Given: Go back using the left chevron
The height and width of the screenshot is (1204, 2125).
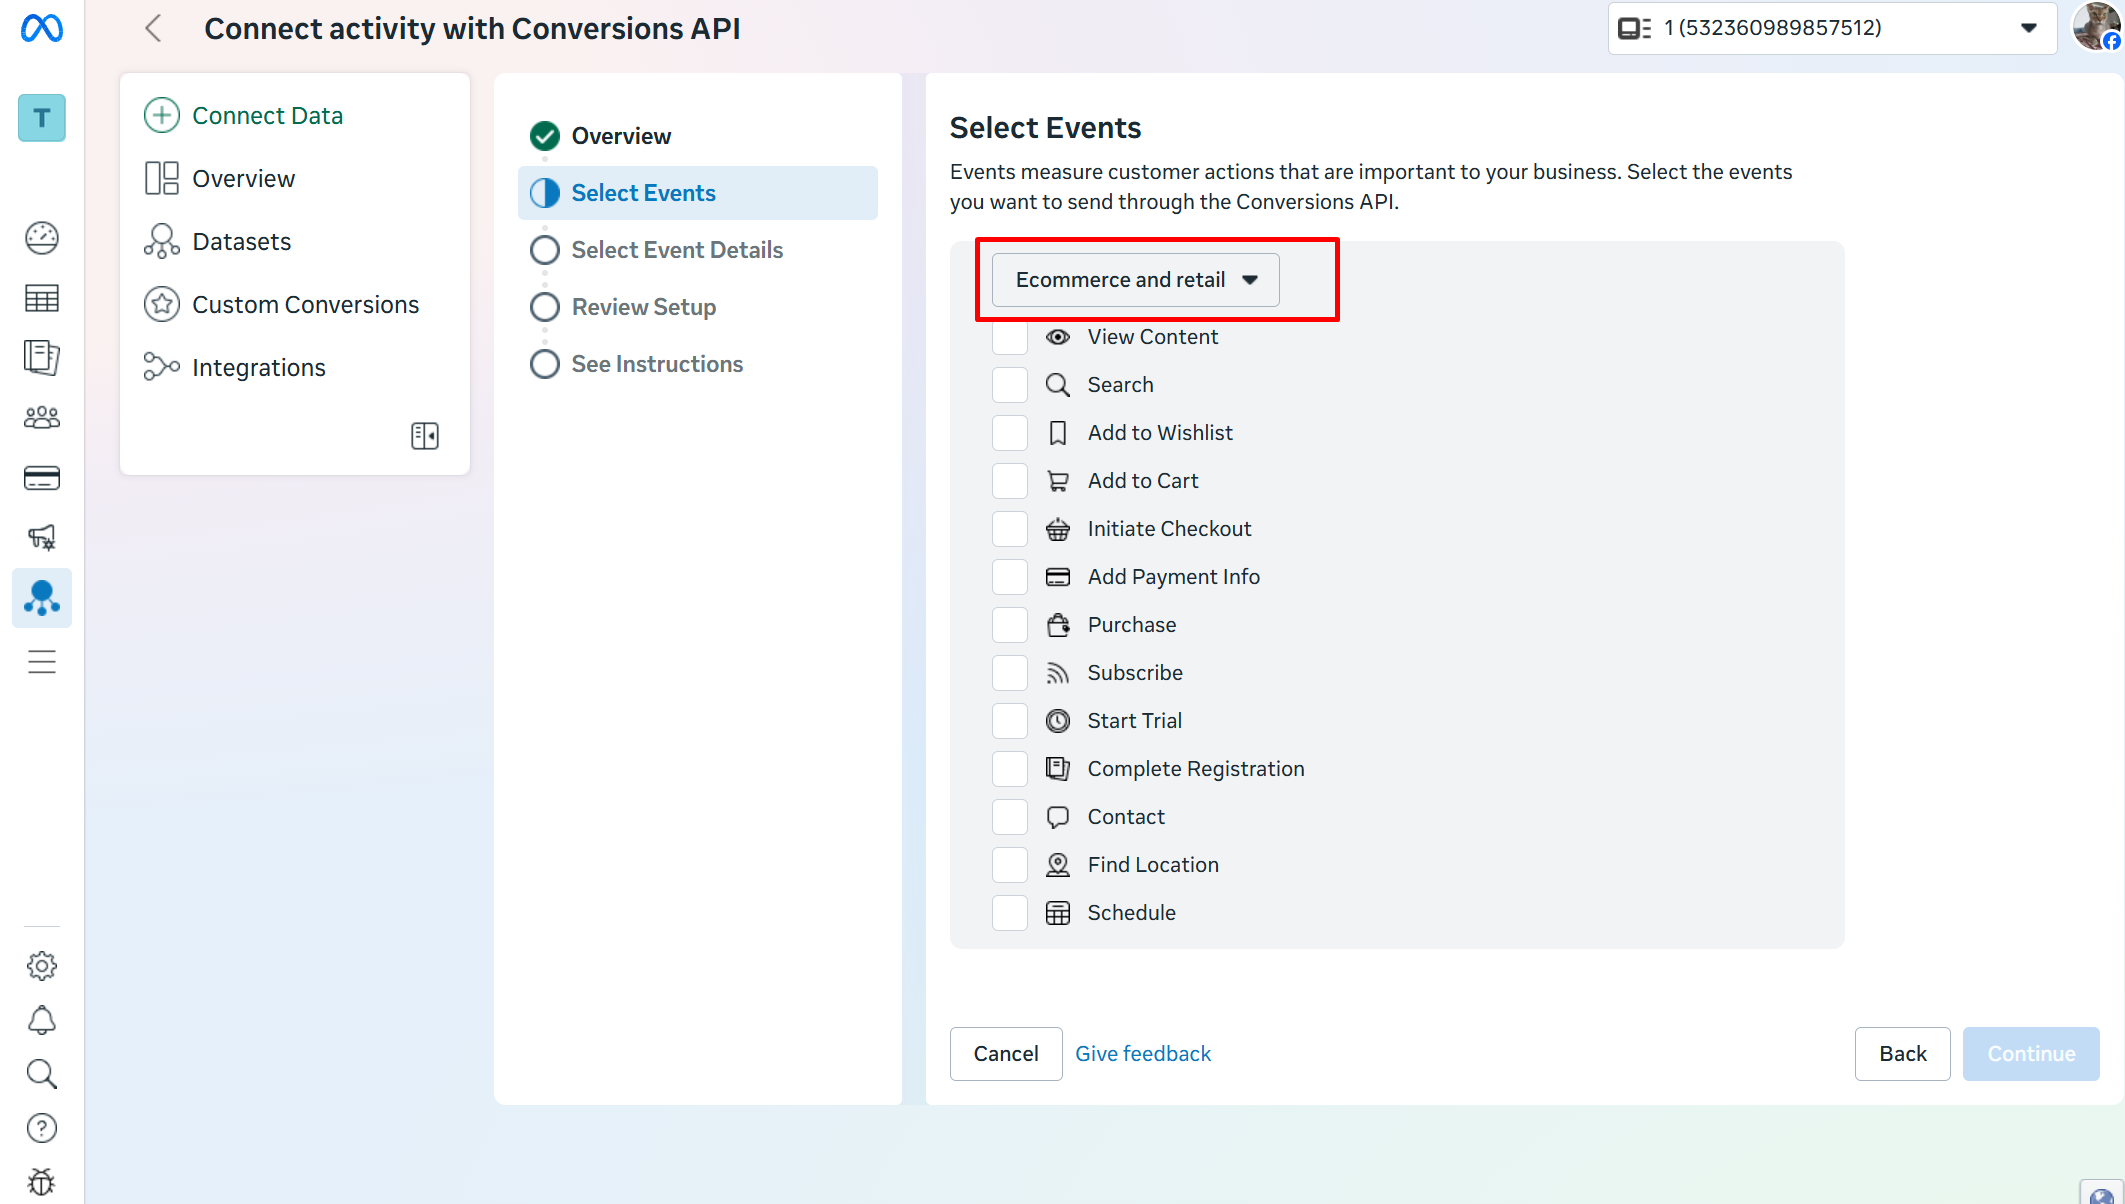Looking at the screenshot, I should [x=153, y=28].
